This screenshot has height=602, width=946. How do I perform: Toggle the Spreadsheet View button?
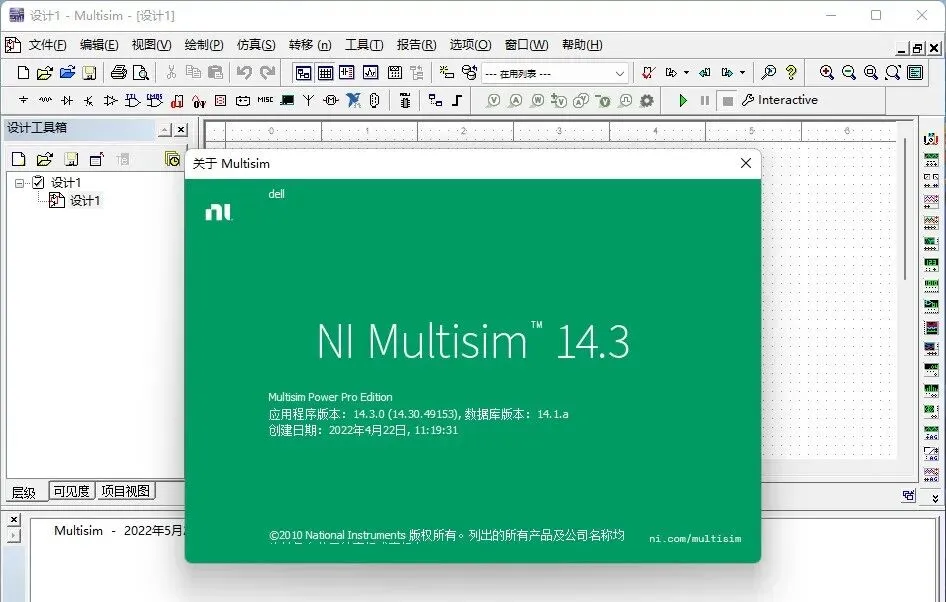(x=325, y=73)
